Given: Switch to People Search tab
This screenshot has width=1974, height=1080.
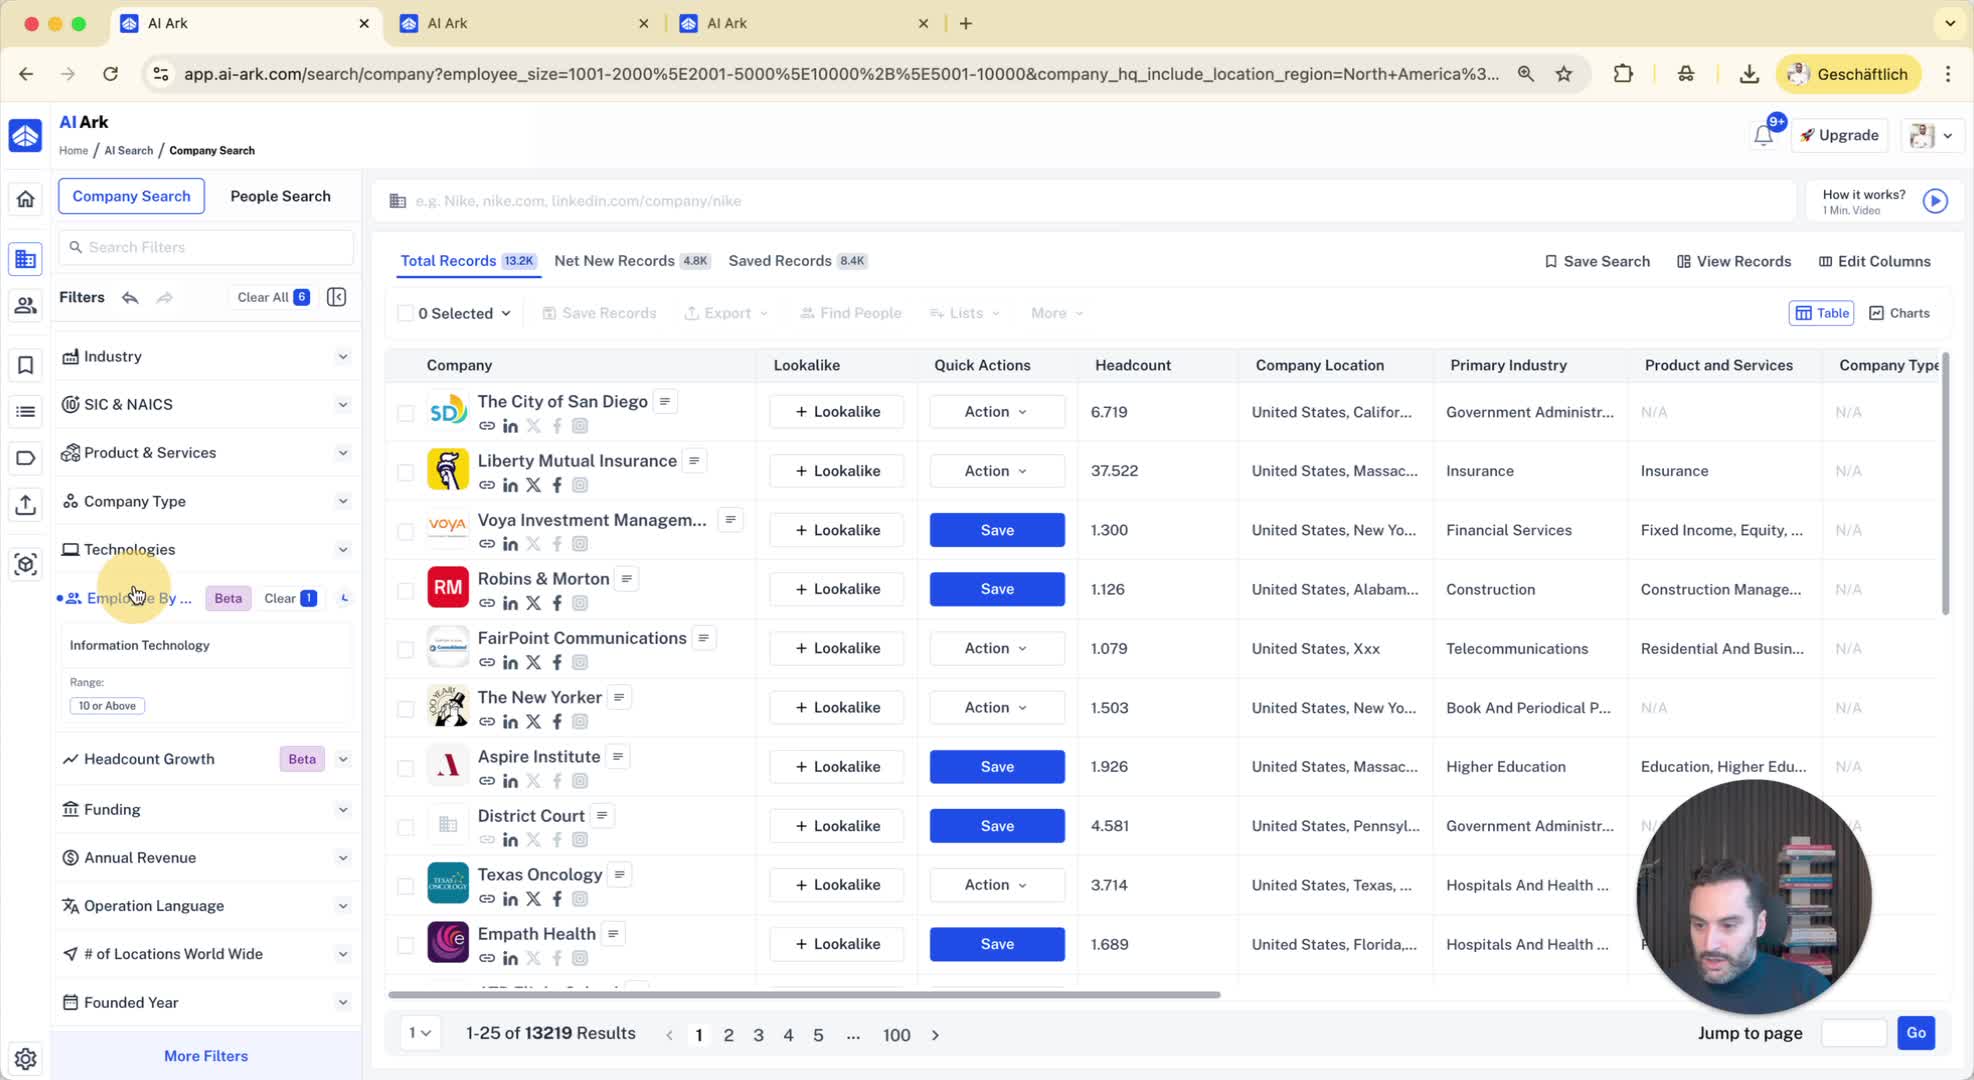Looking at the screenshot, I should [280, 196].
